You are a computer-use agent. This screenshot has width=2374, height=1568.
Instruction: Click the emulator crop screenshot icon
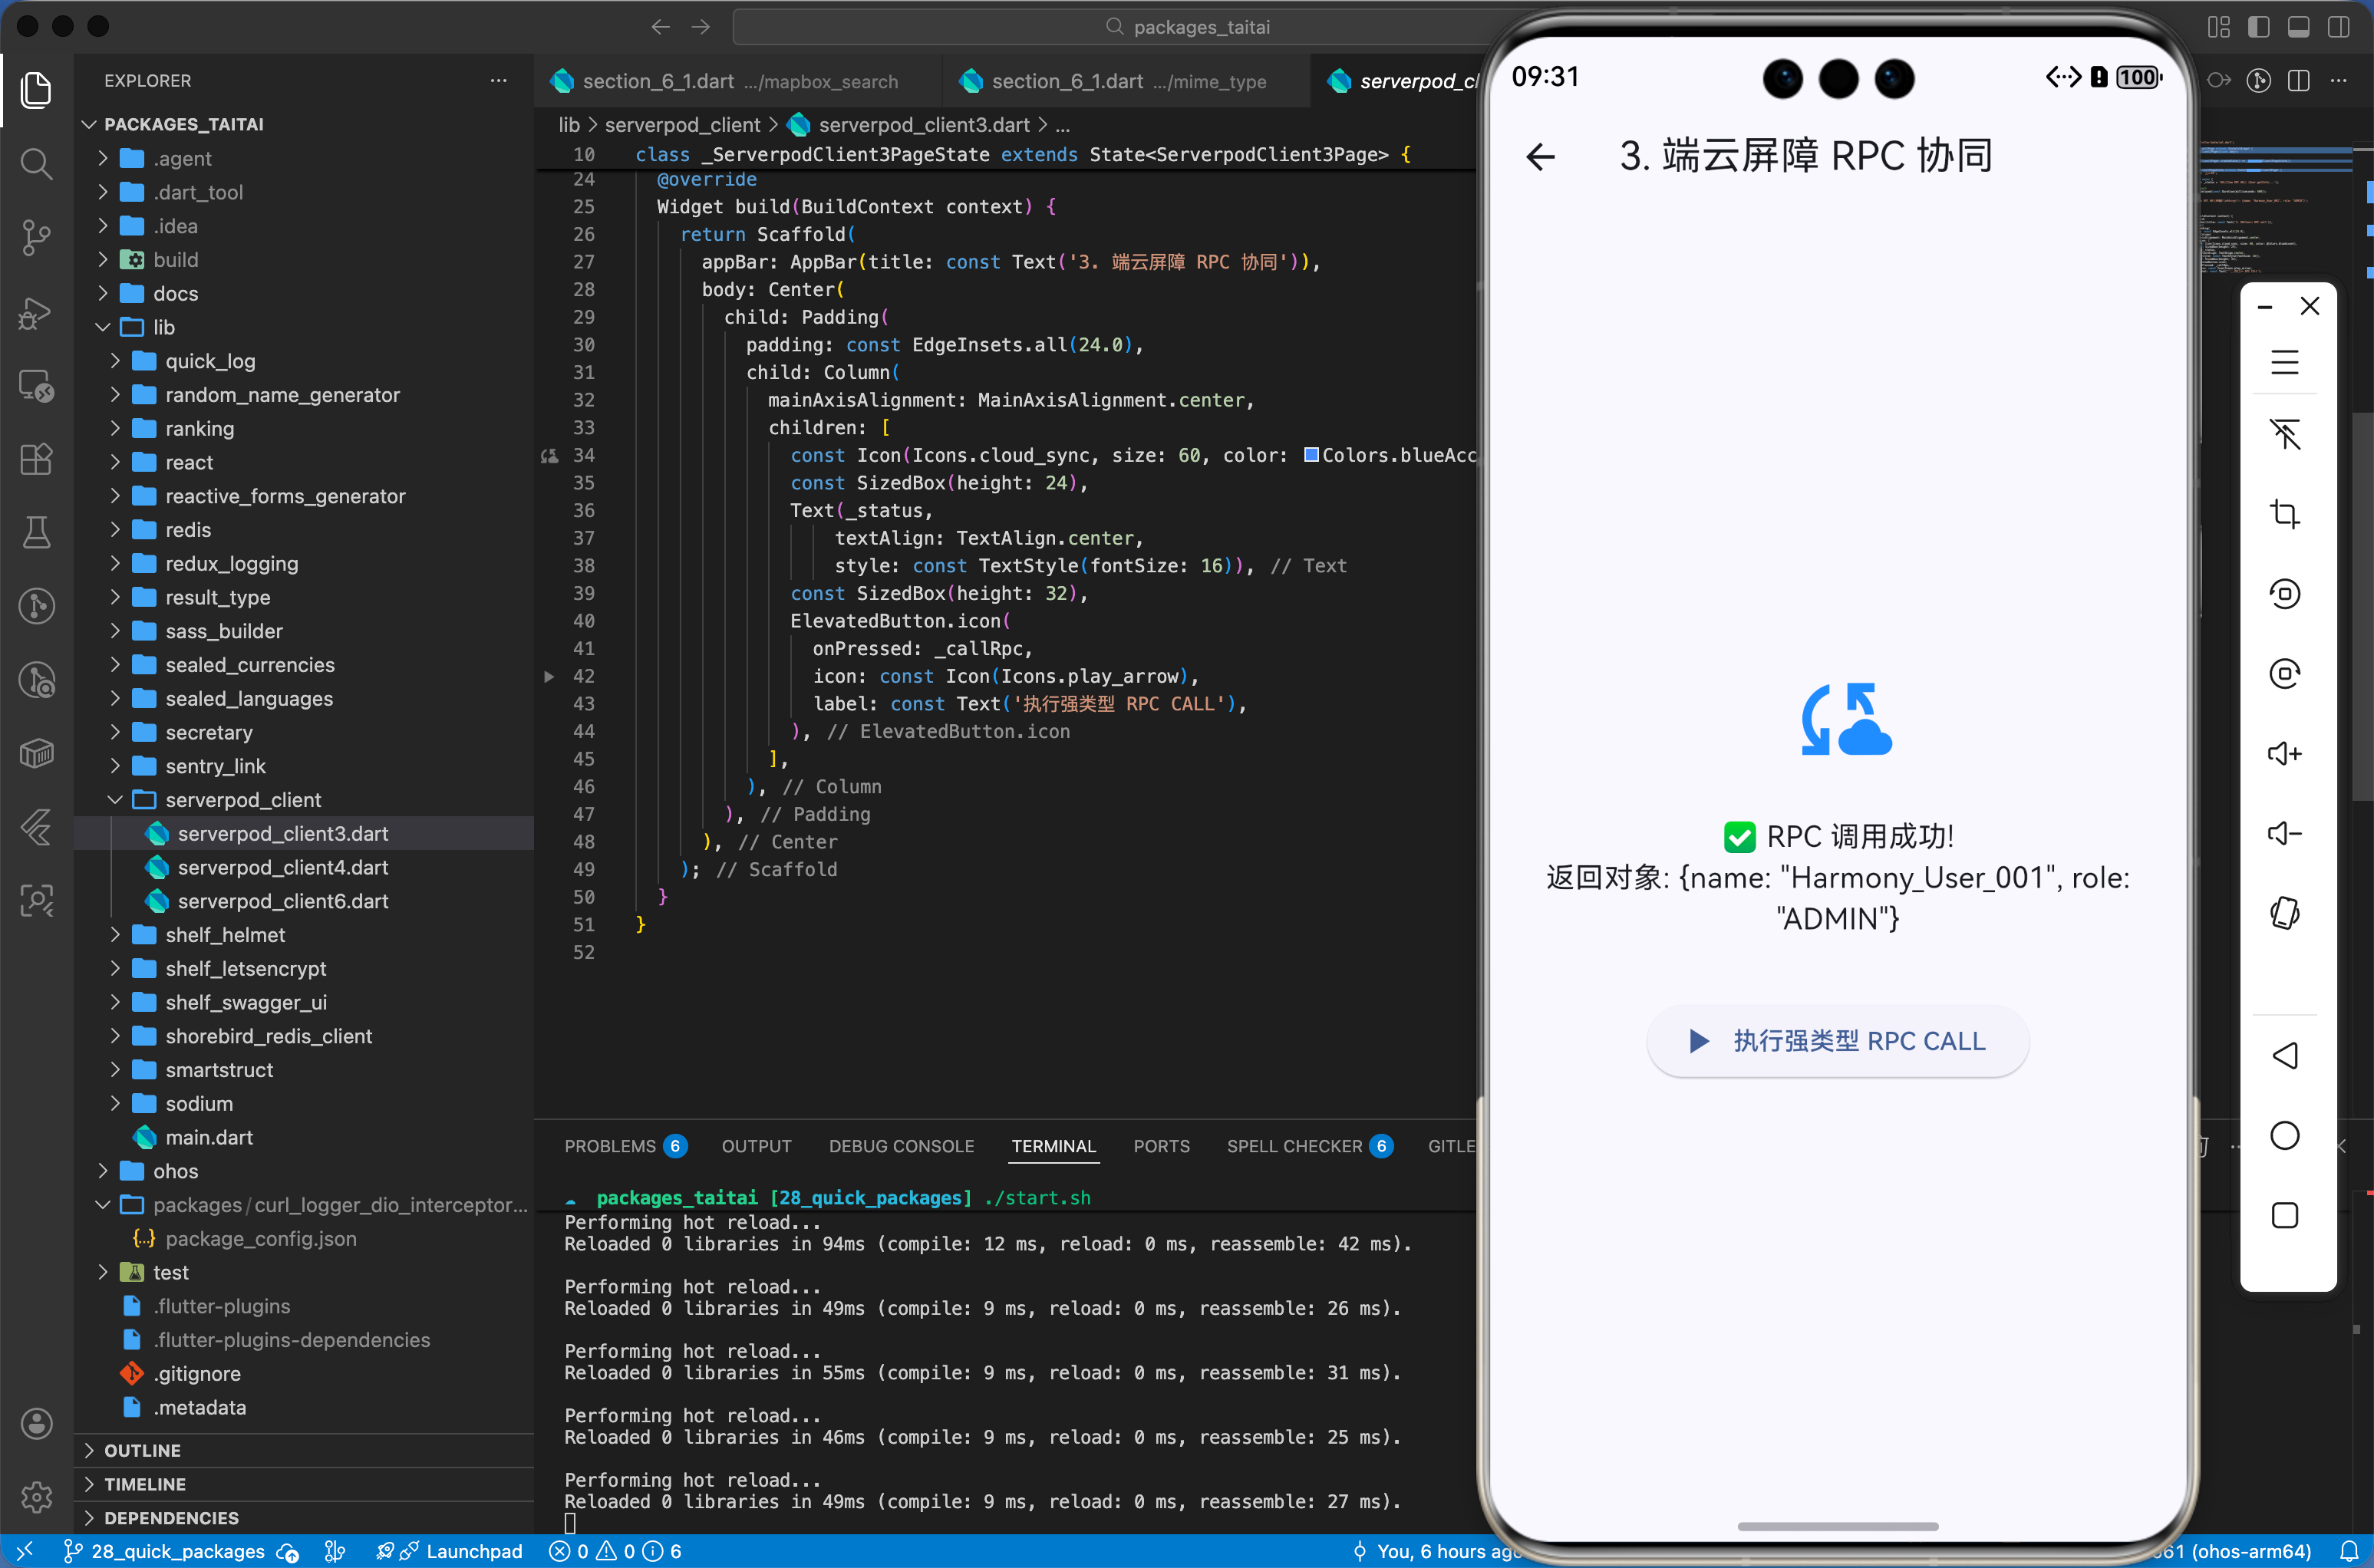(2284, 514)
